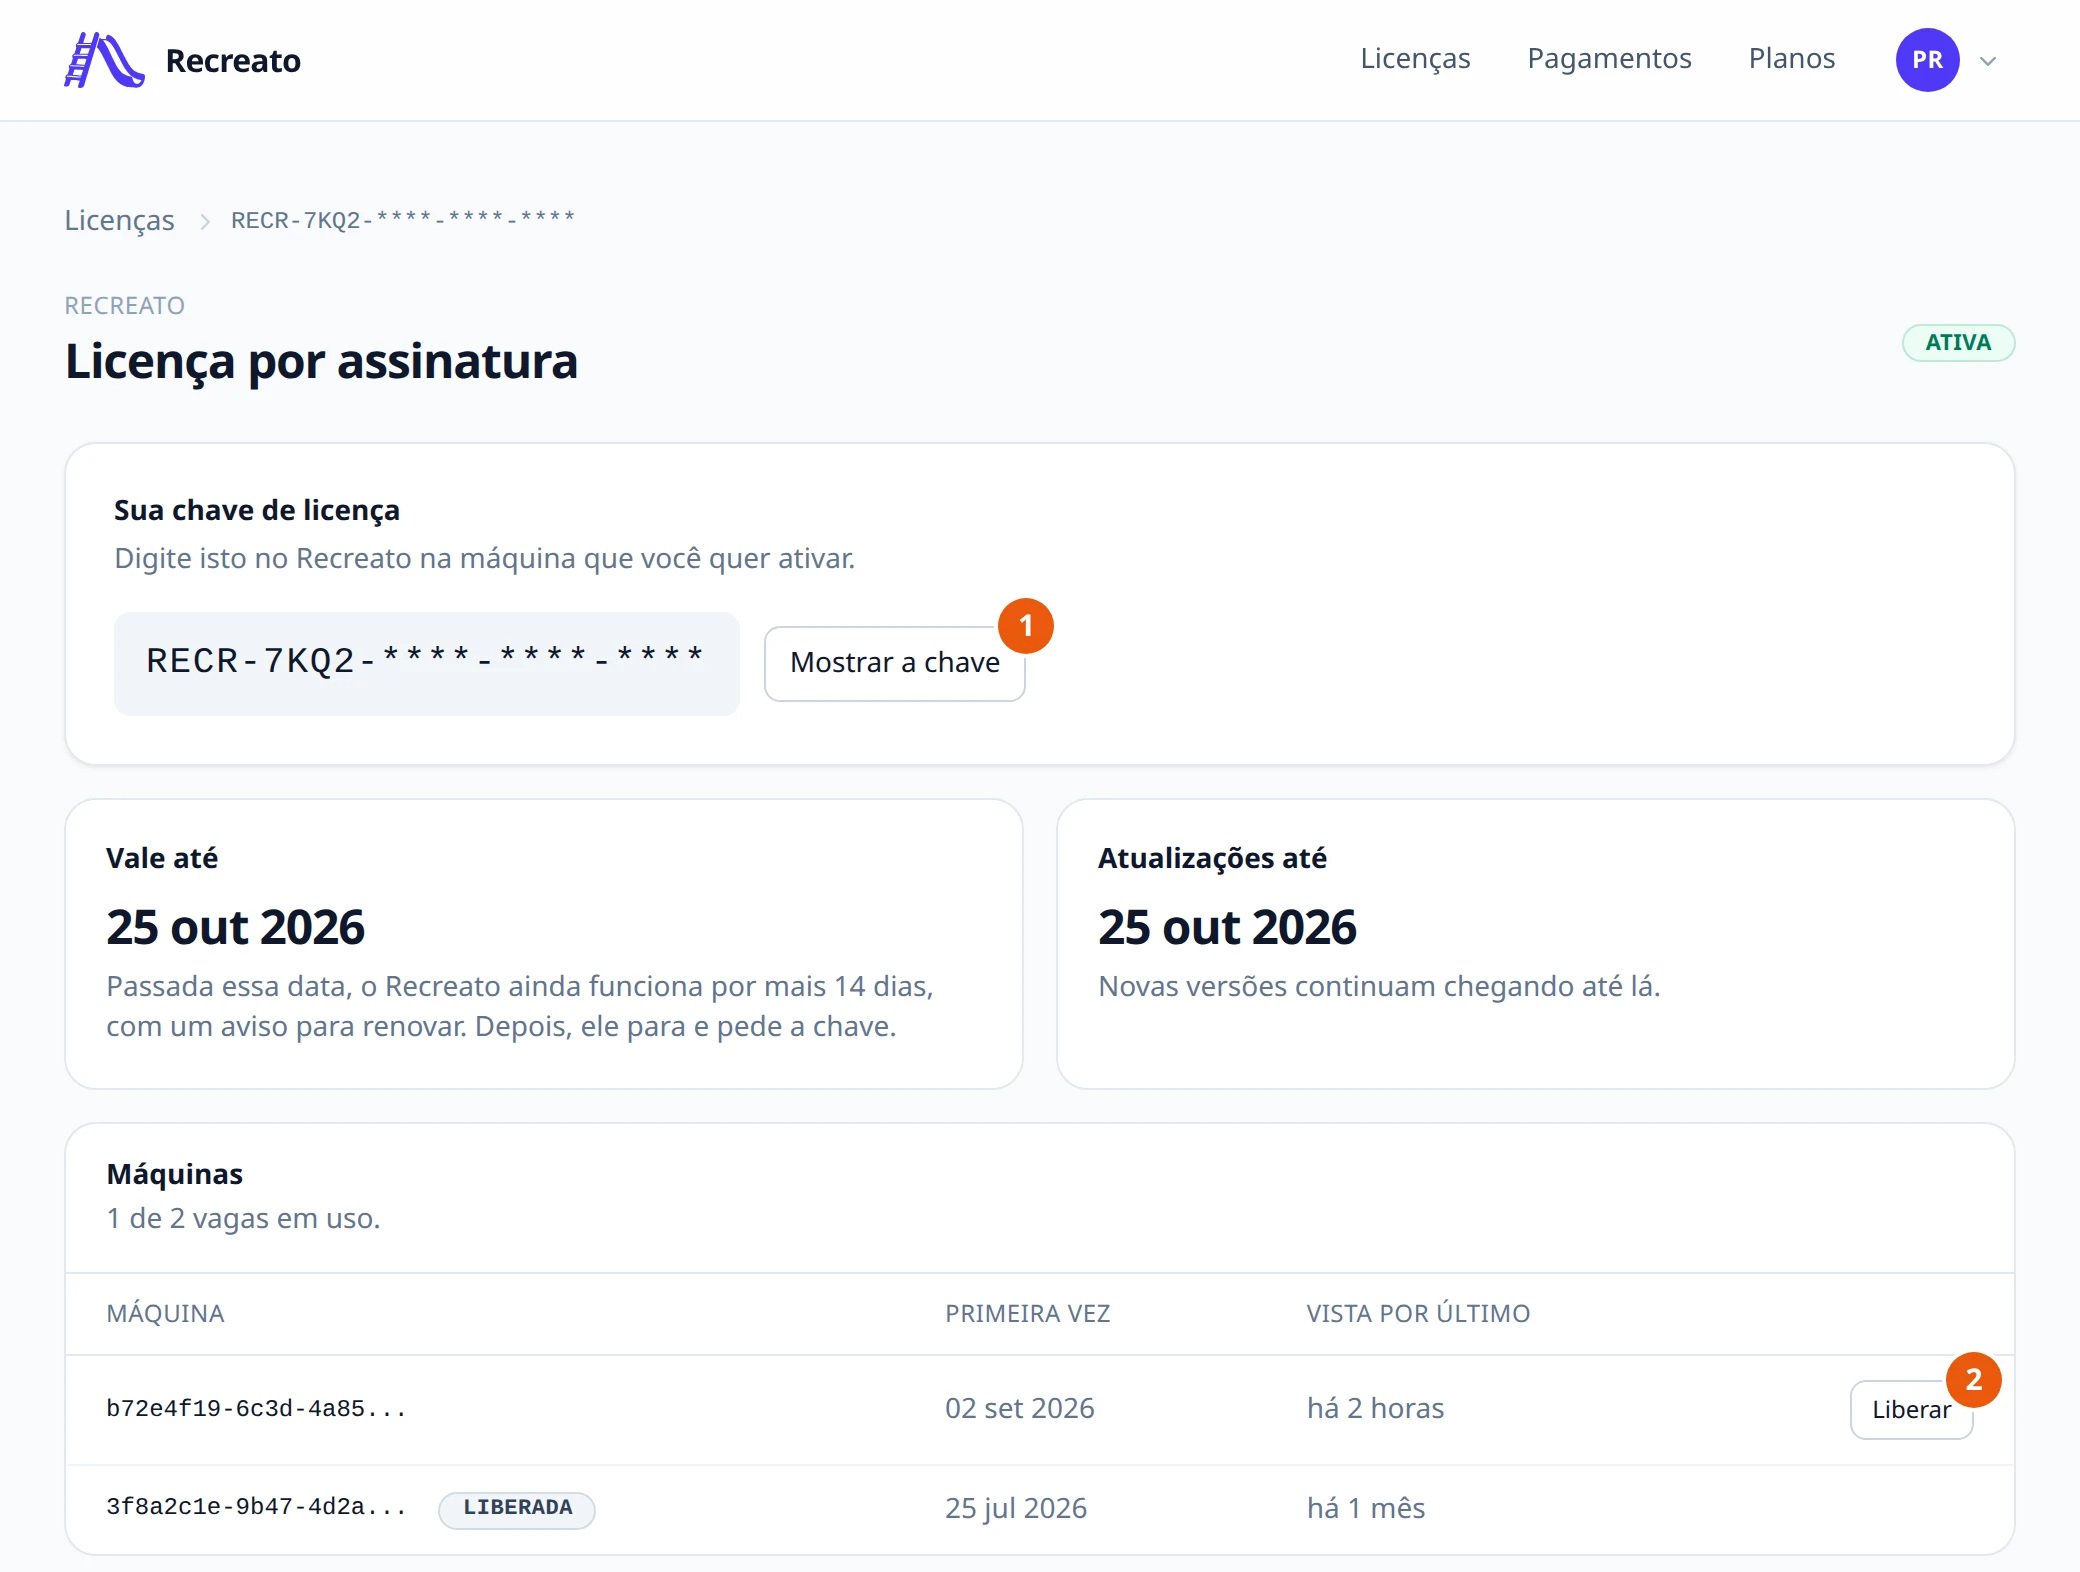This screenshot has width=2080, height=1572.
Task: Click the VISTA POR ÚLTIMO column header
Action: coord(1418,1313)
